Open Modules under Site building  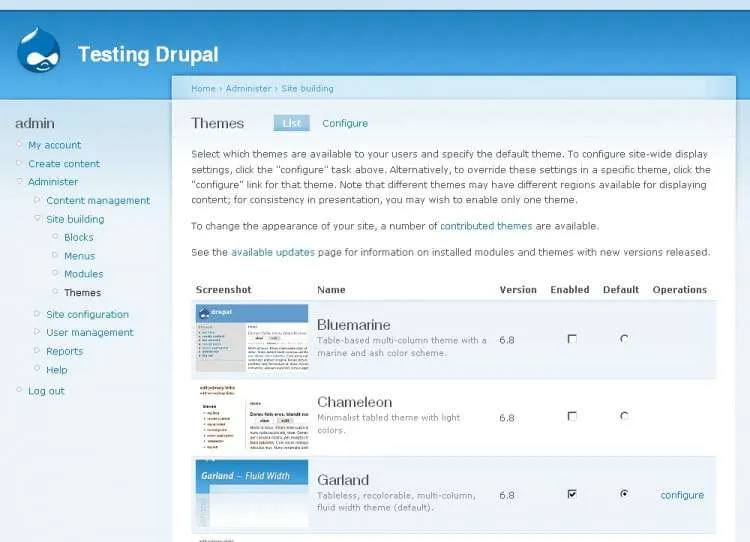point(84,274)
